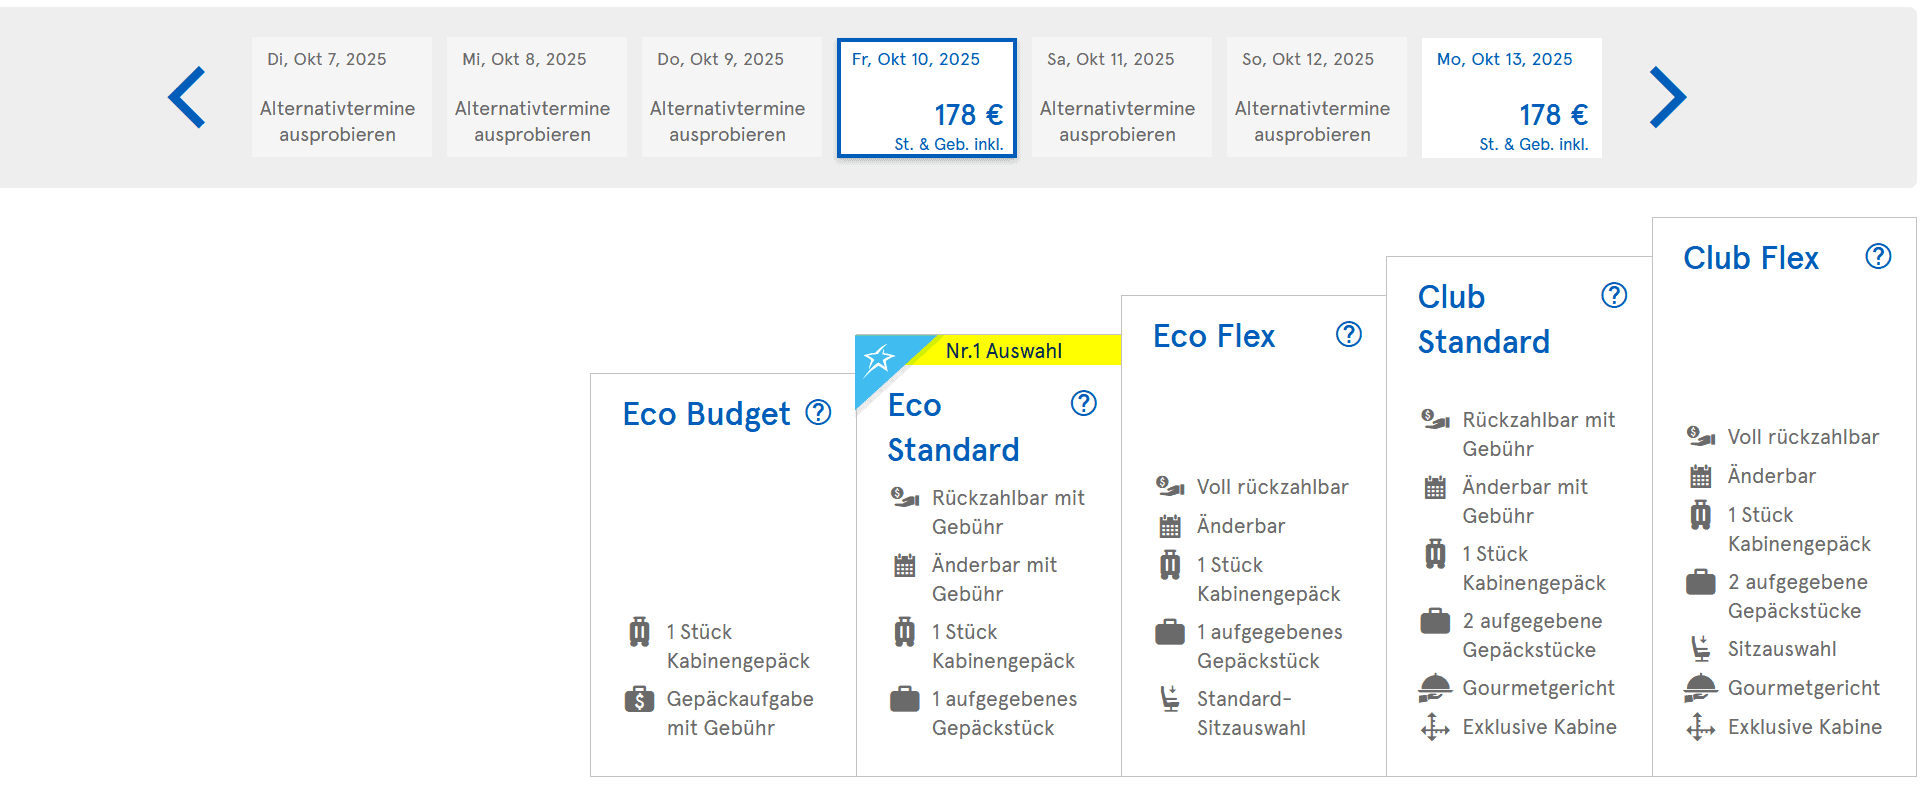The height and width of the screenshot is (791, 1926).
Task: Choose the Club Flex fare title
Action: click(x=1750, y=258)
